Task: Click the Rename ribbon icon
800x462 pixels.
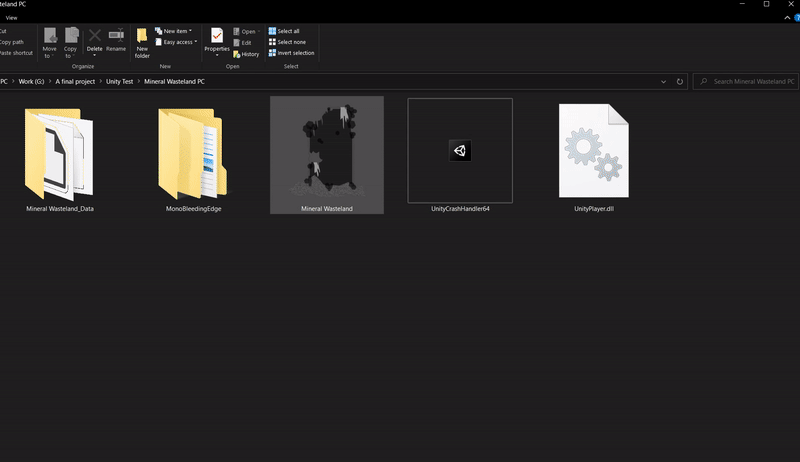Action: tap(116, 40)
